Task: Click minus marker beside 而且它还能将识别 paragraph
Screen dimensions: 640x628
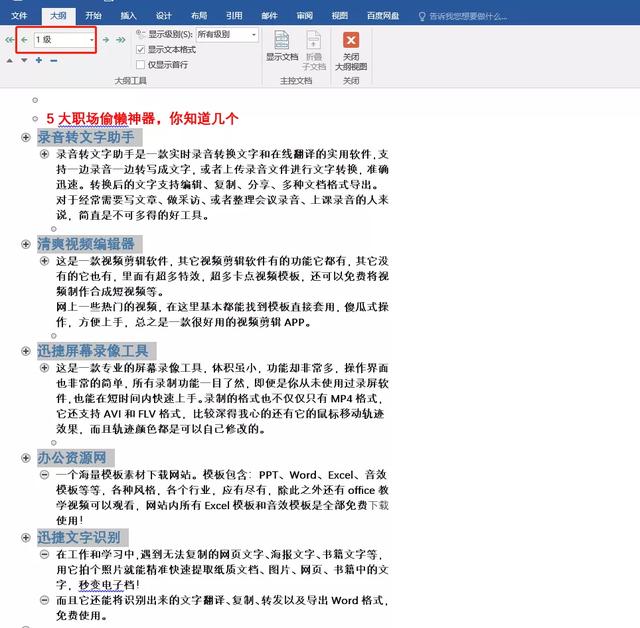Action: pos(44,600)
